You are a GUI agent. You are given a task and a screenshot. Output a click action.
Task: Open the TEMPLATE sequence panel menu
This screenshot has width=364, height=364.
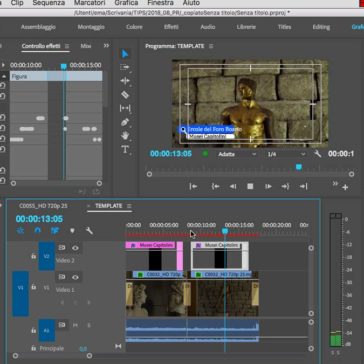[x=129, y=206]
